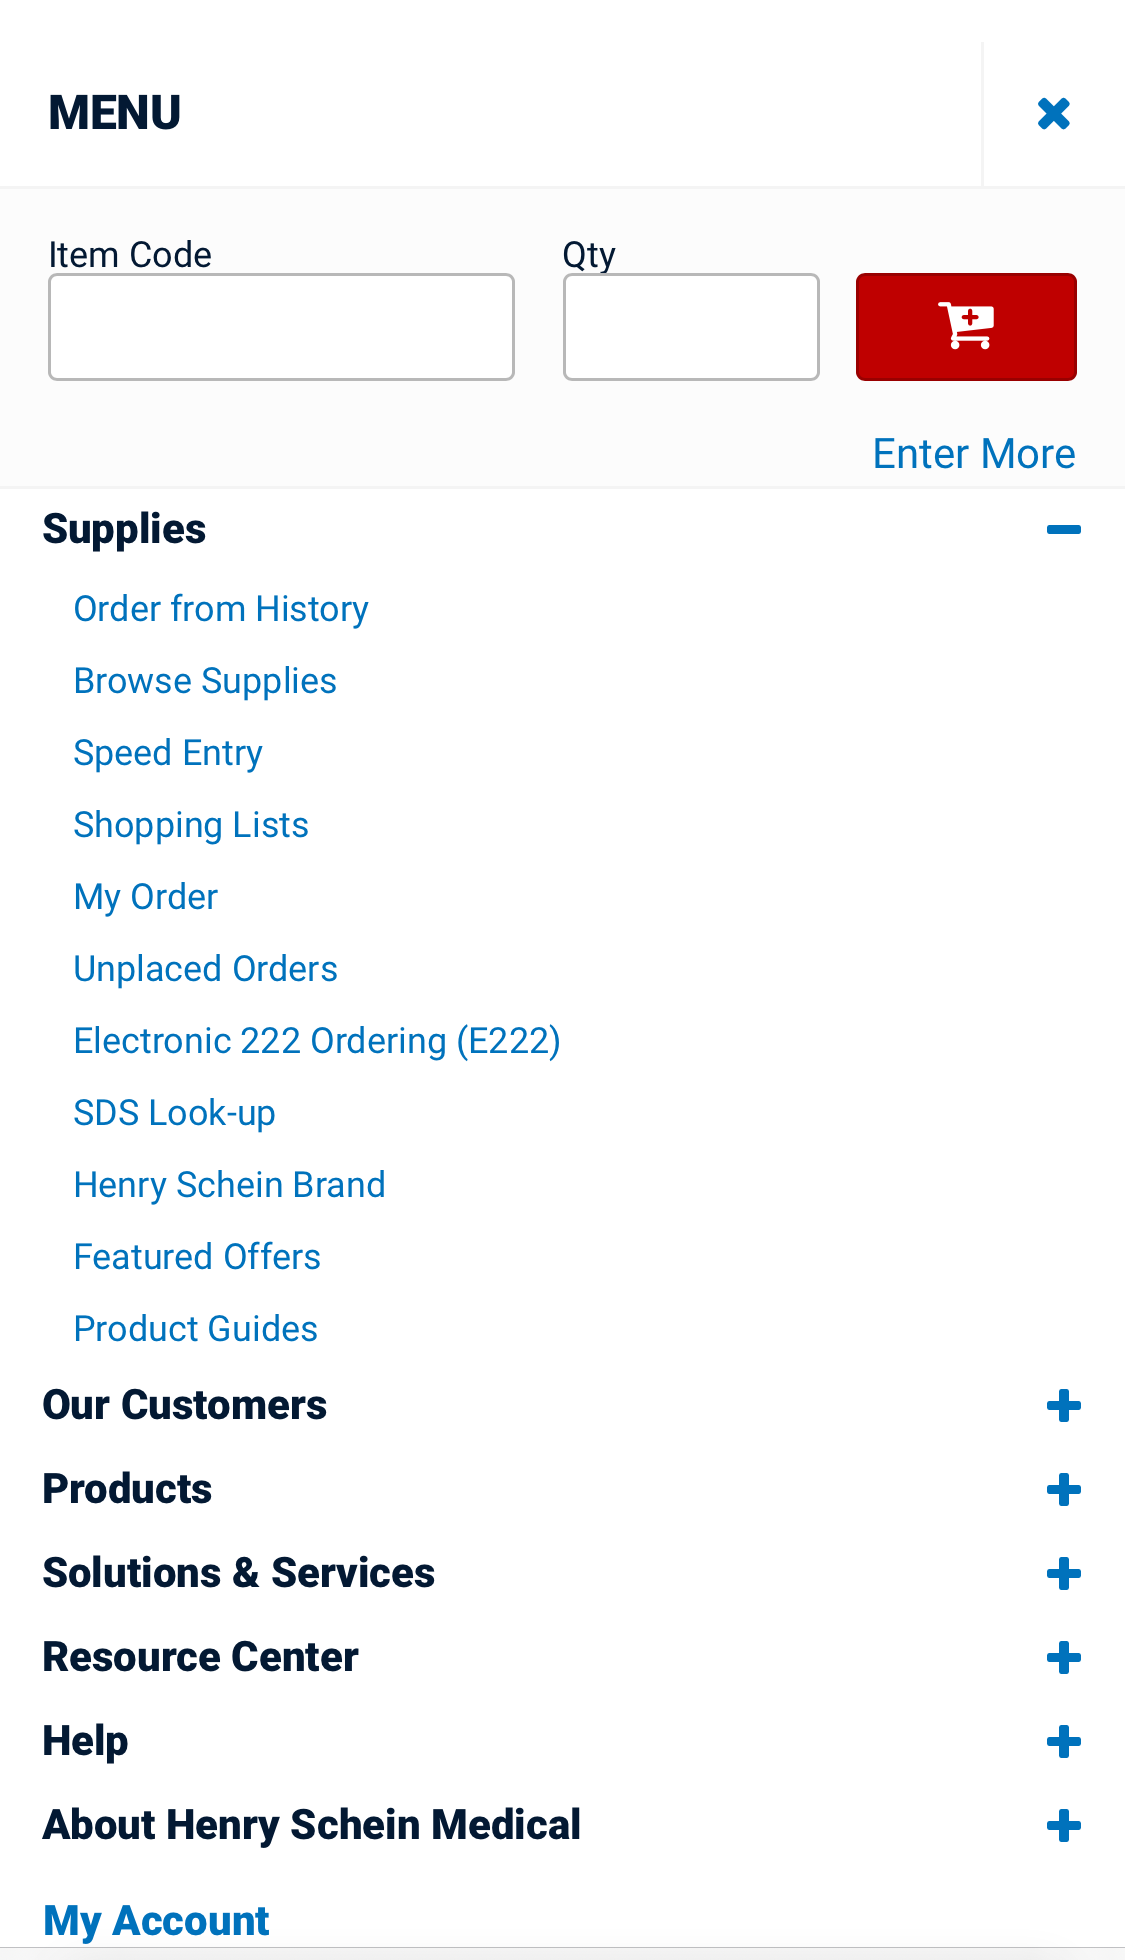
Task: Browse Henry Schein Brand products
Action: pos(229,1184)
